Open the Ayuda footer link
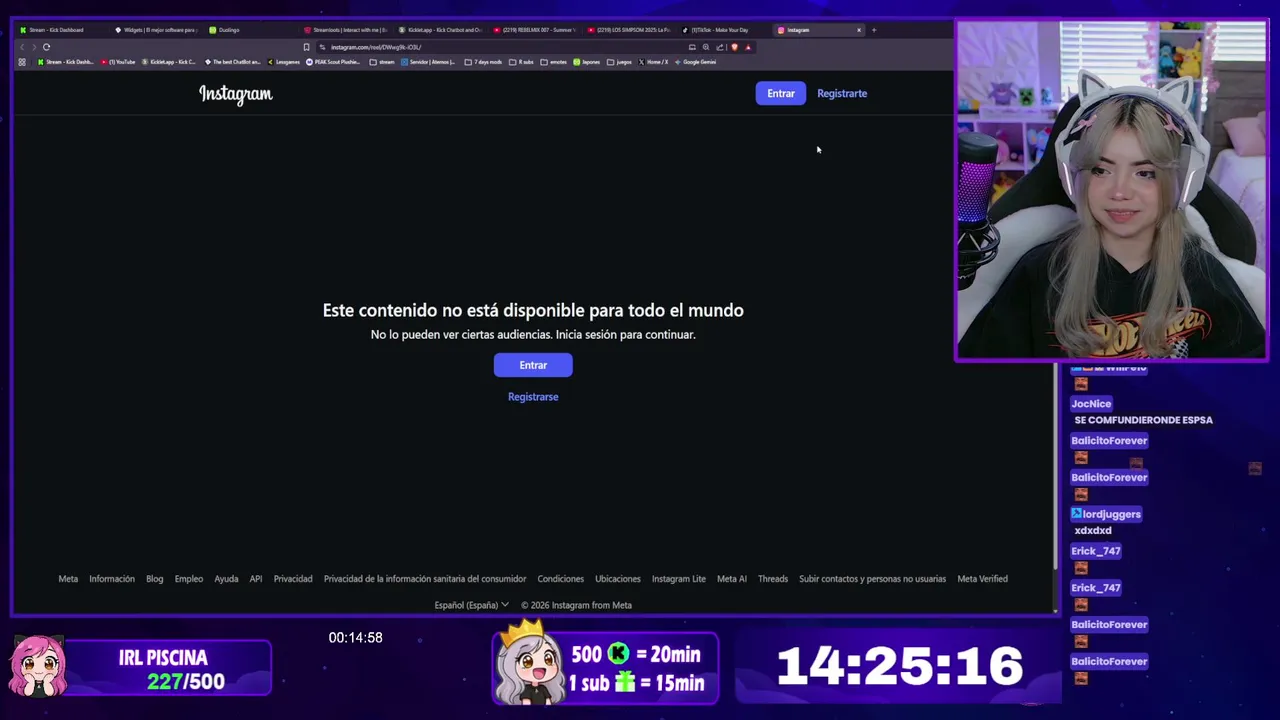The image size is (1280, 720). [x=226, y=579]
